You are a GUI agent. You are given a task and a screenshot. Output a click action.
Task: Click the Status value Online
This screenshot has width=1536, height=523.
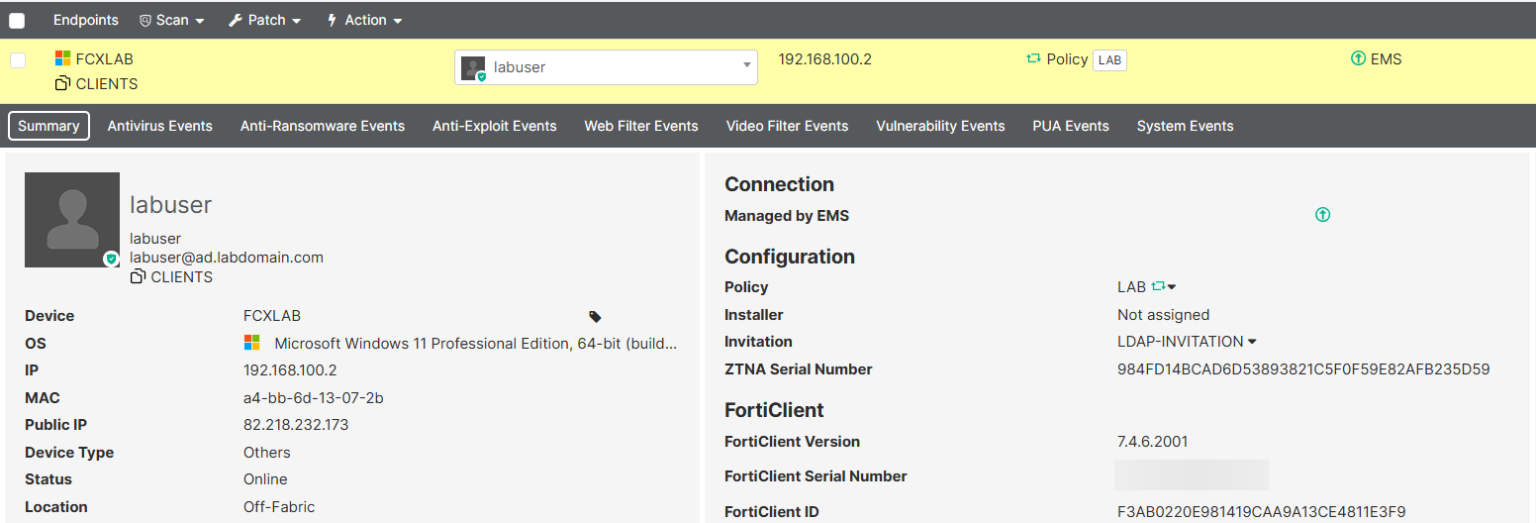point(266,479)
